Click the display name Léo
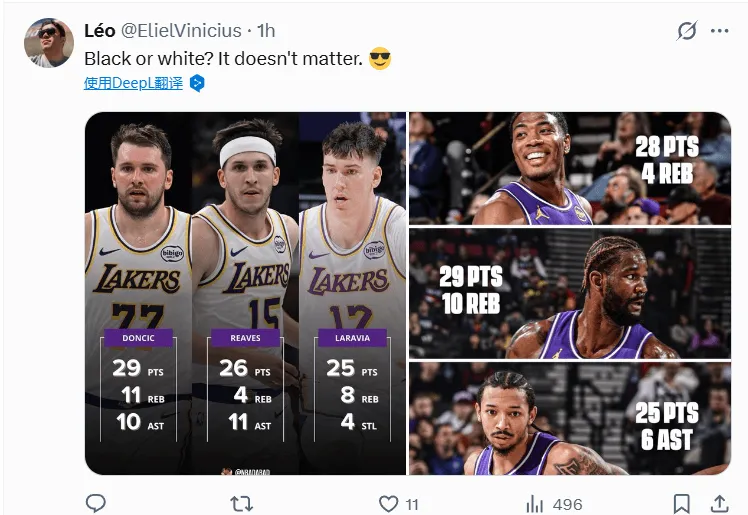 pos(100,31)
